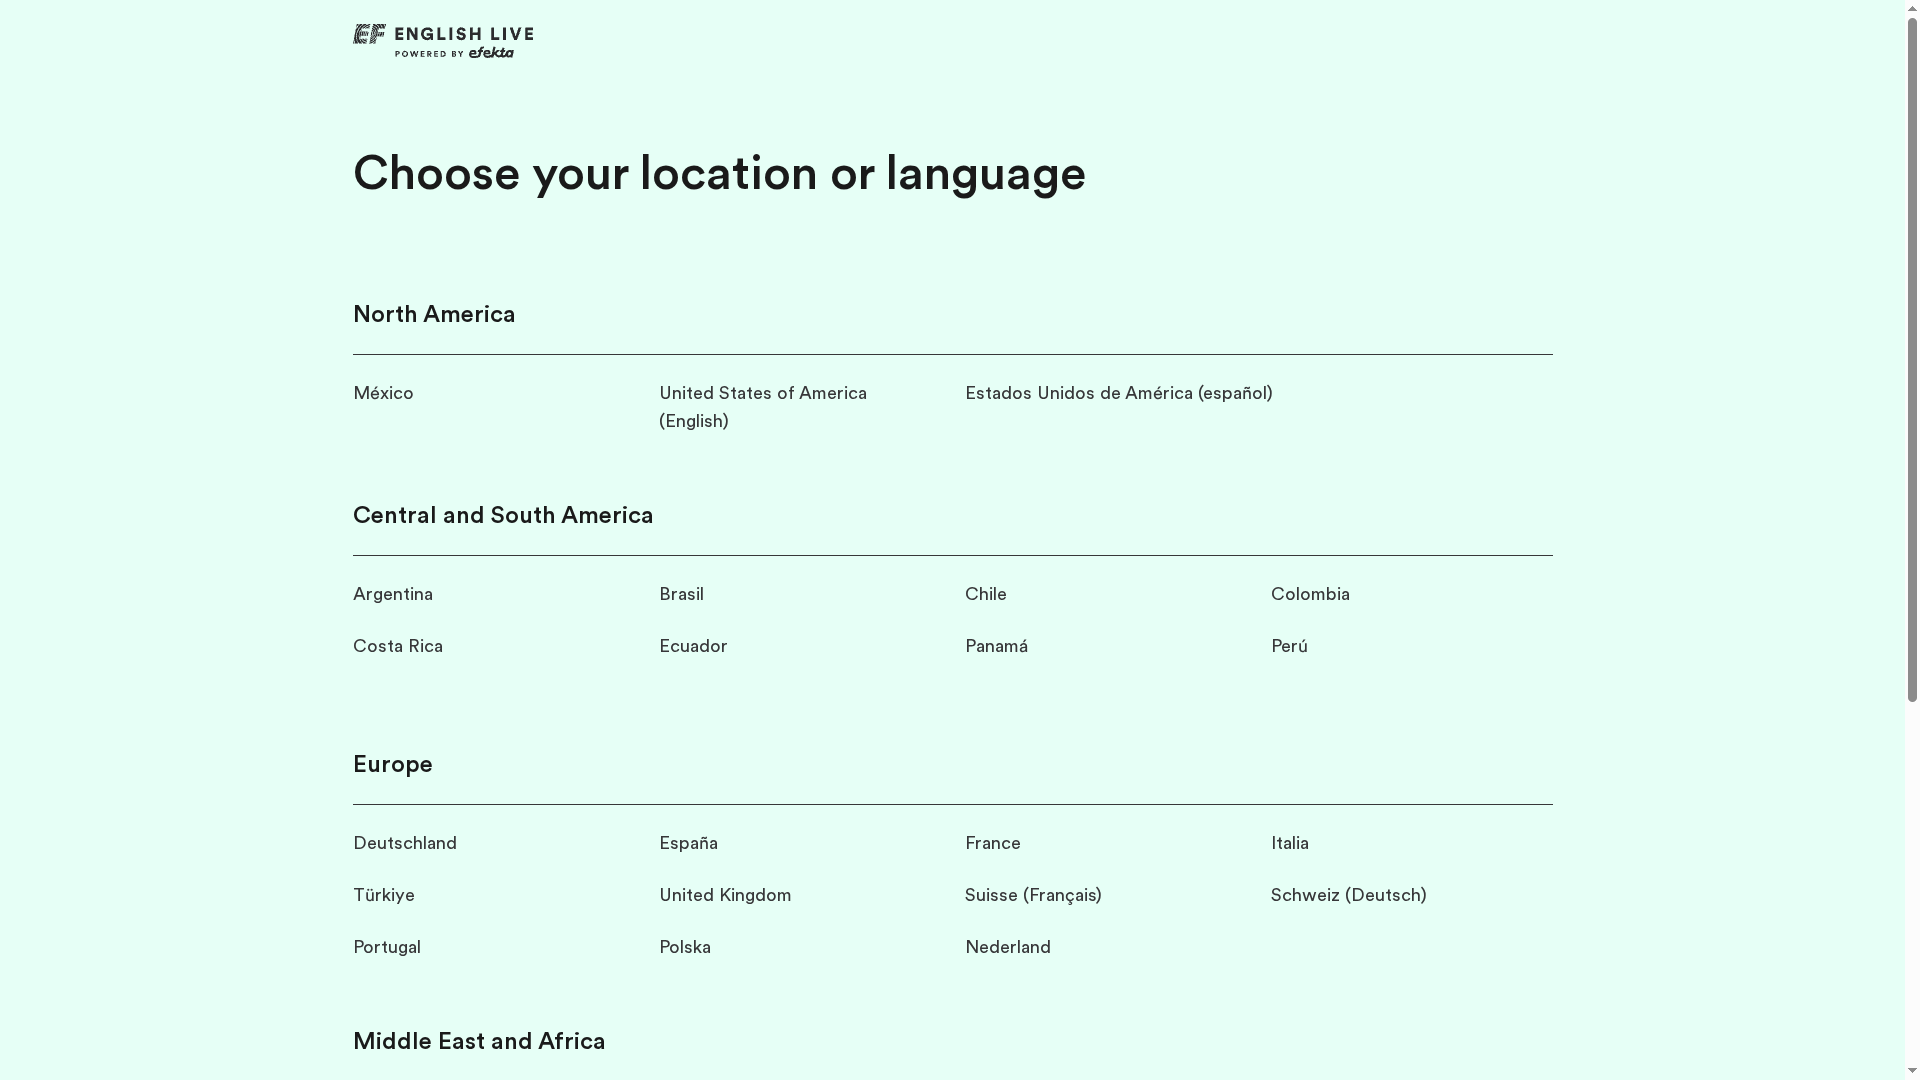Image resolution: width=1920 pixels, height=1080 pixels.
Task: Select Türkiye as your location
Action: click(x=383, y=895)
